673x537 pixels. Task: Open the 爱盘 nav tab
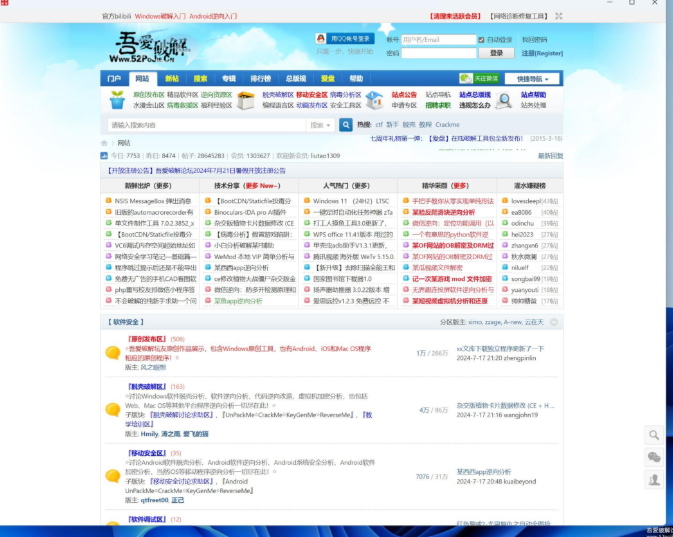[x=327, y=79]
